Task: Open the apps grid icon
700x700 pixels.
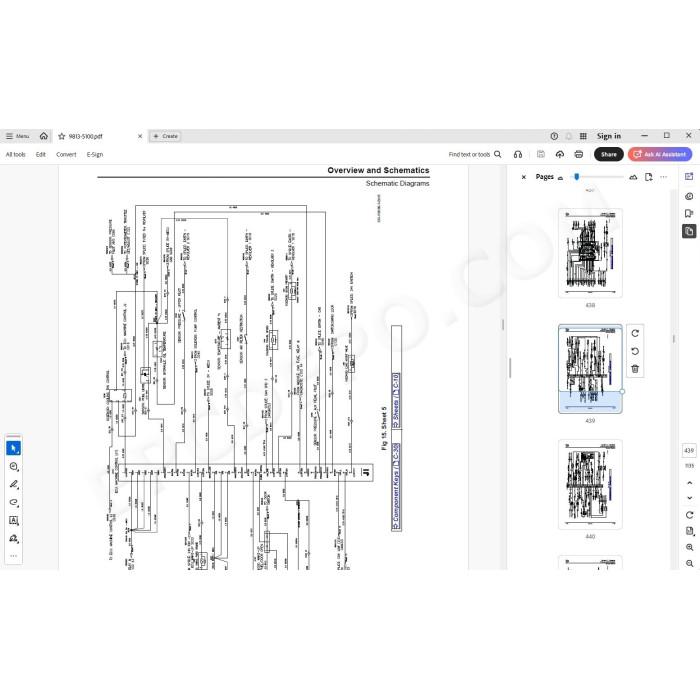Action: pyautogui.click(x=583, y=136)
